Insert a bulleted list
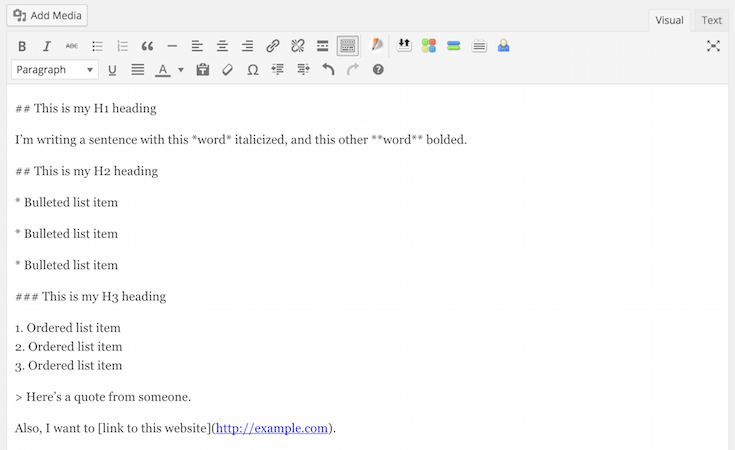Screen dimensions: 735x450 pyautogui.click(x=97, y=46)
